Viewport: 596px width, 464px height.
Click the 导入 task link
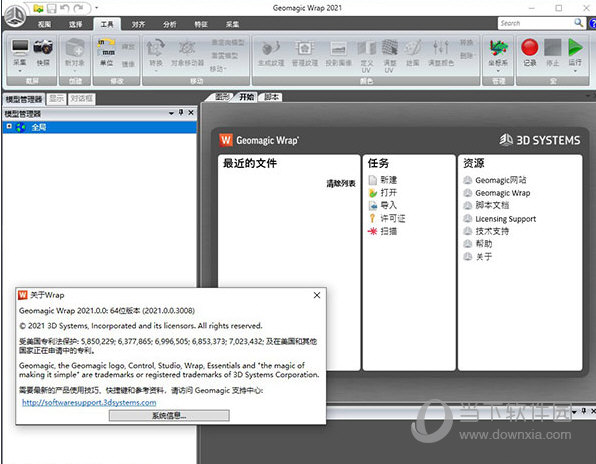coord(388,205)
